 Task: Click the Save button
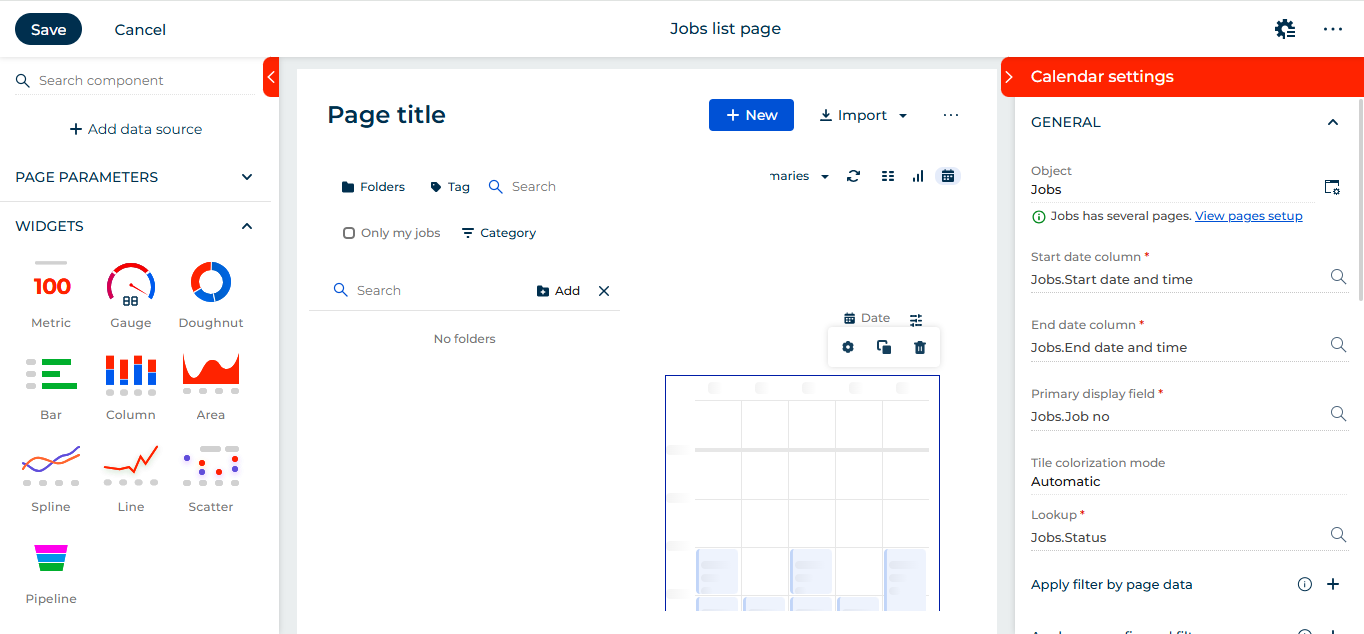tap(48, 29)
